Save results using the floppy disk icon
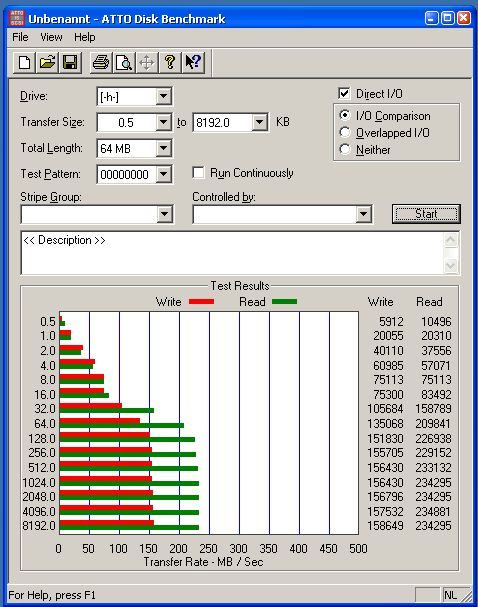478x607 pixels. [x=70, y=62]
